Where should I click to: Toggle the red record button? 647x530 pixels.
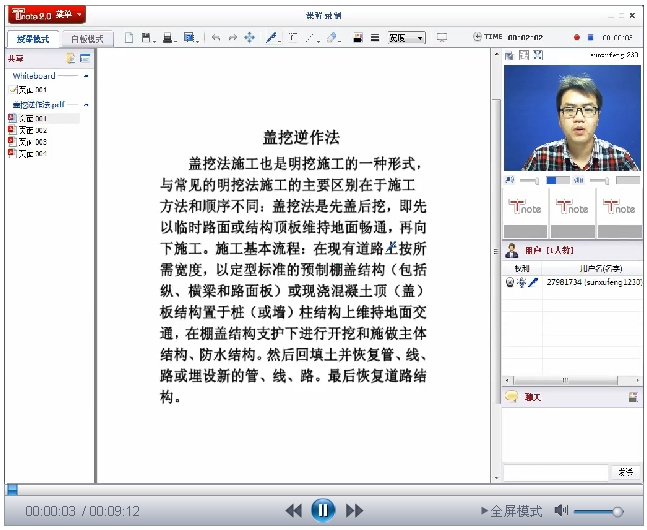(577, 38)
